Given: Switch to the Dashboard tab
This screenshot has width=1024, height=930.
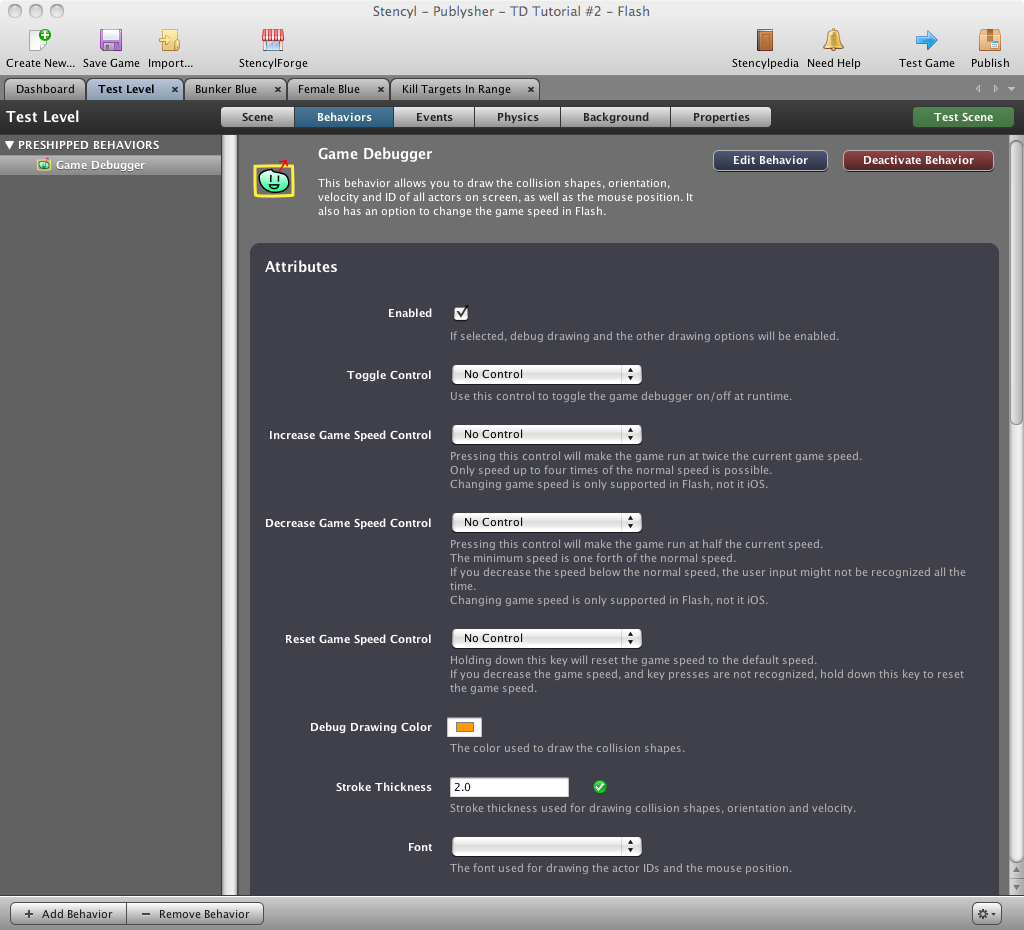Looking at the screenshot, I should (x=45, y=89).
